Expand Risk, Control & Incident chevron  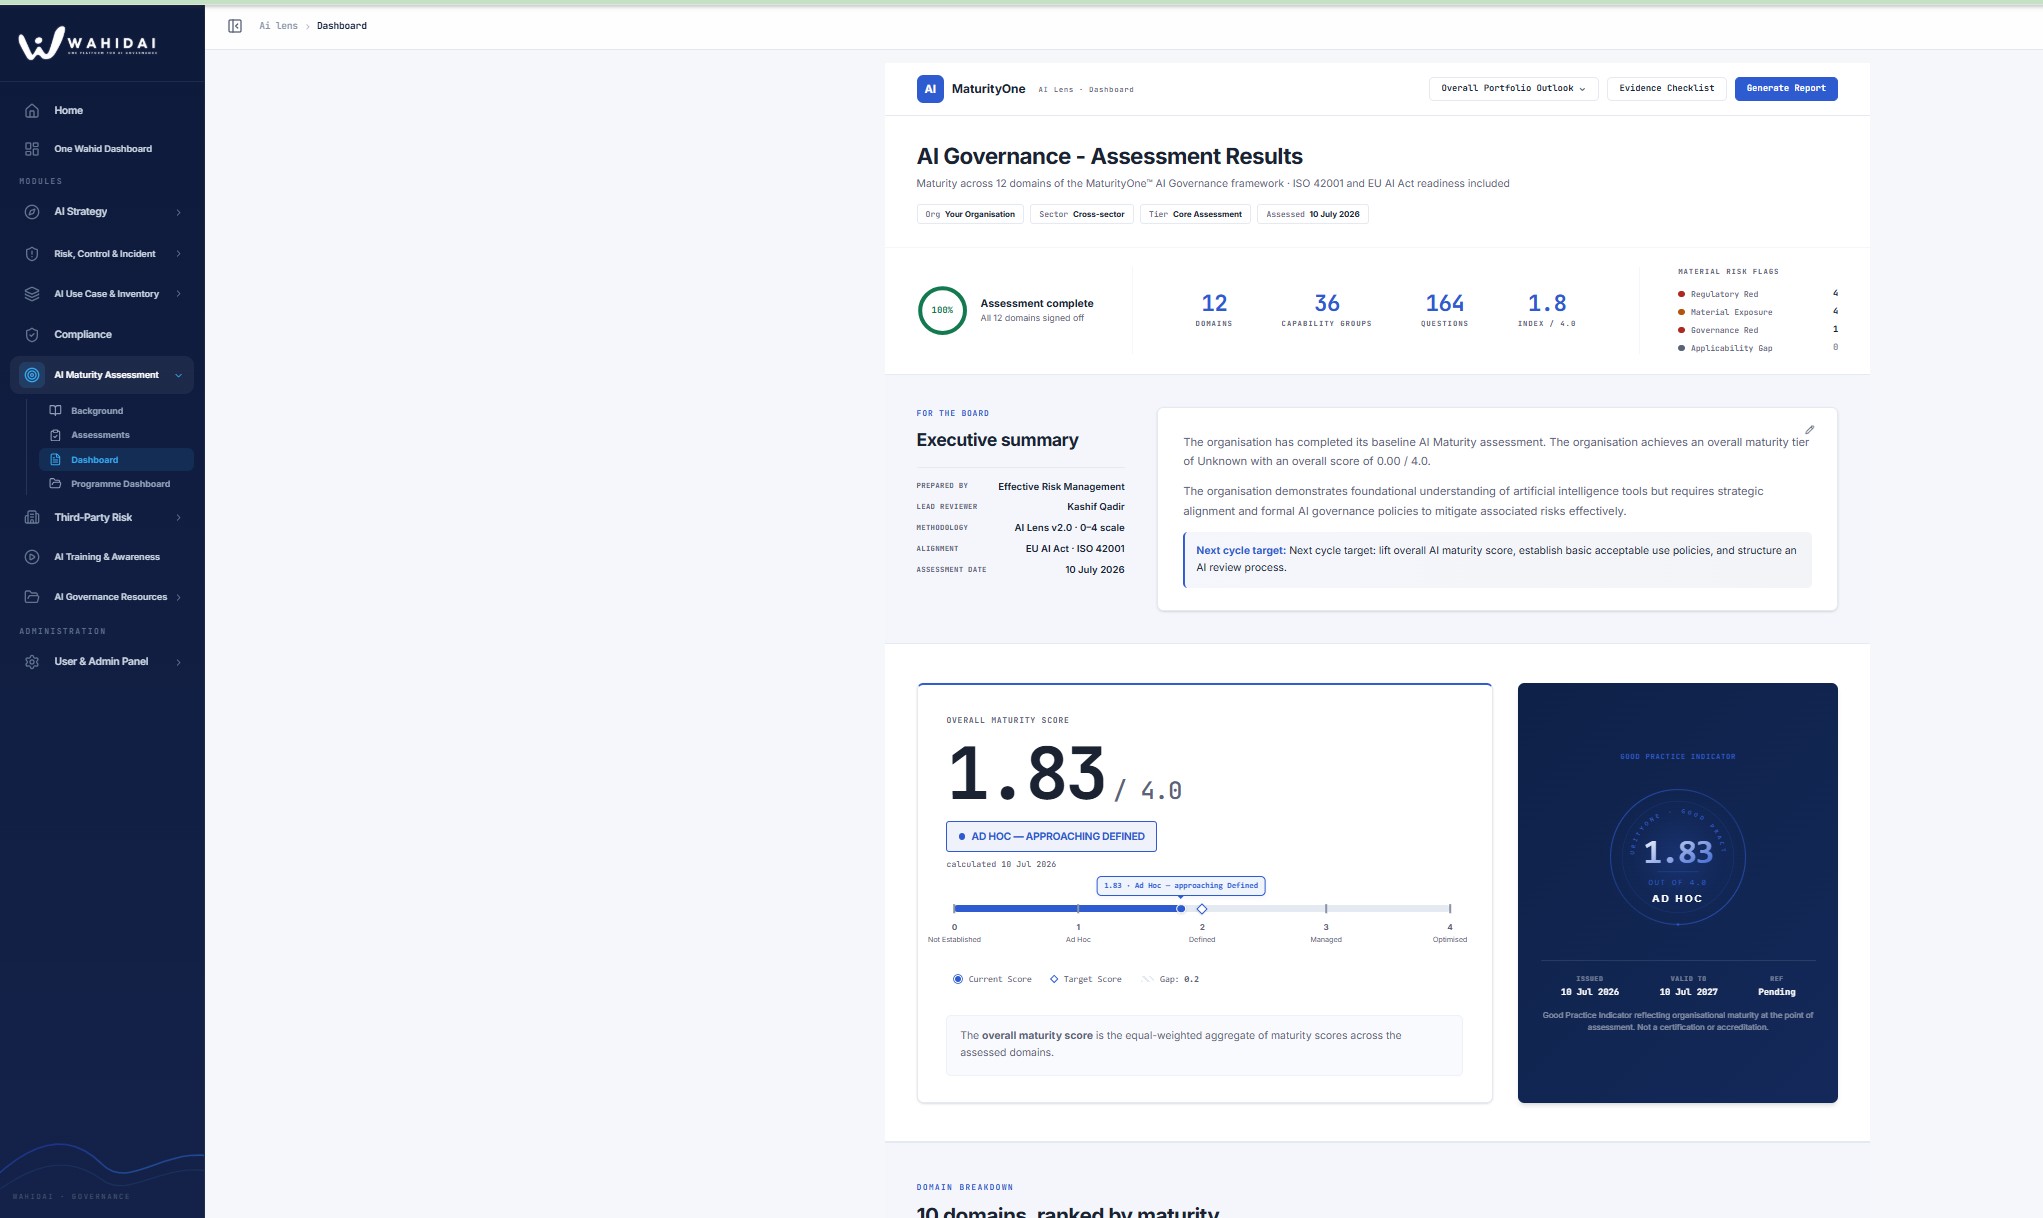pos(179,254)
